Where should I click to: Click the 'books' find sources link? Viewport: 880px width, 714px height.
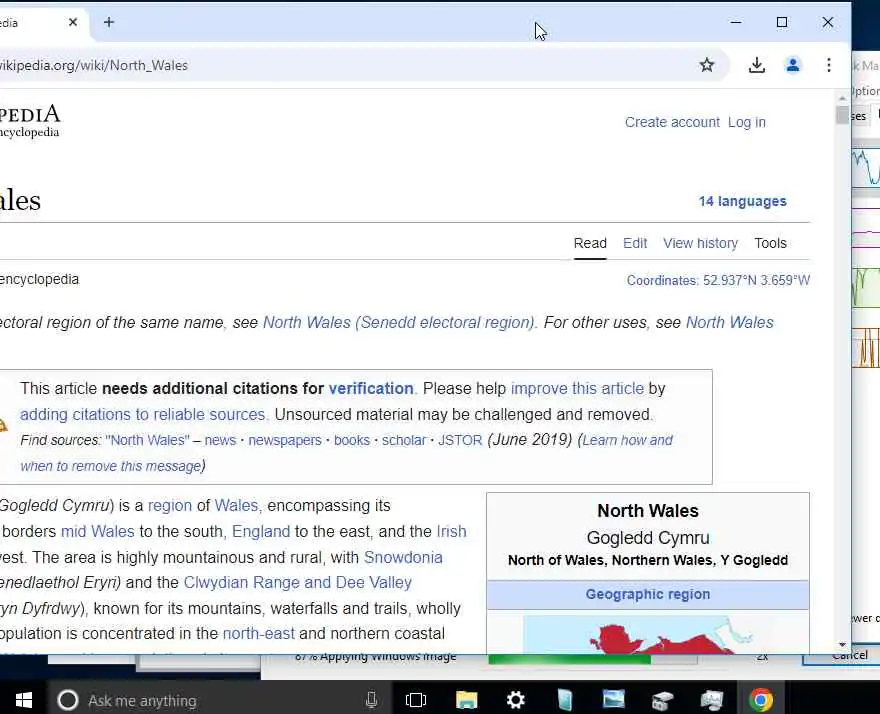[351, 440]
